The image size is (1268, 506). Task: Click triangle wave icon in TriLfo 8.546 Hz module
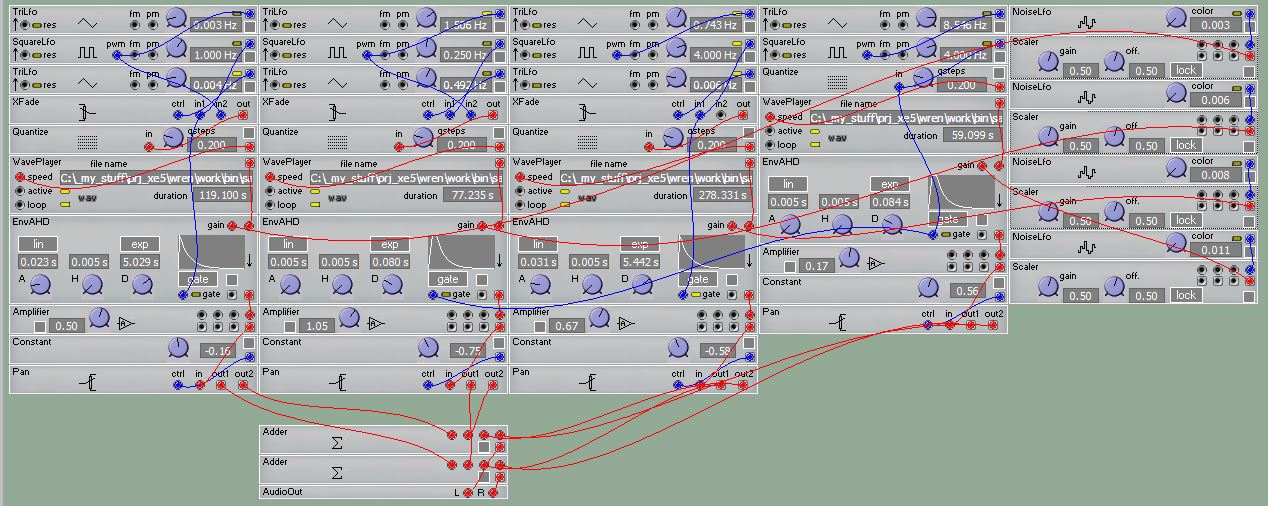[x=838, y=22]
